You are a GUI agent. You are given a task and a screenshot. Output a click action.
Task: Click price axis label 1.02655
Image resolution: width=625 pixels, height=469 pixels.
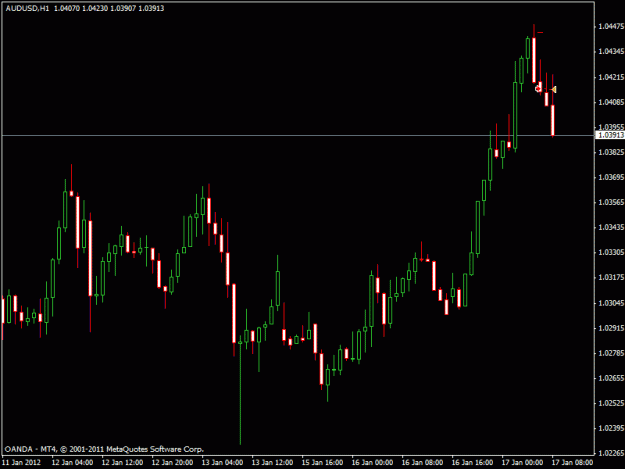click(x=611, y=378)
